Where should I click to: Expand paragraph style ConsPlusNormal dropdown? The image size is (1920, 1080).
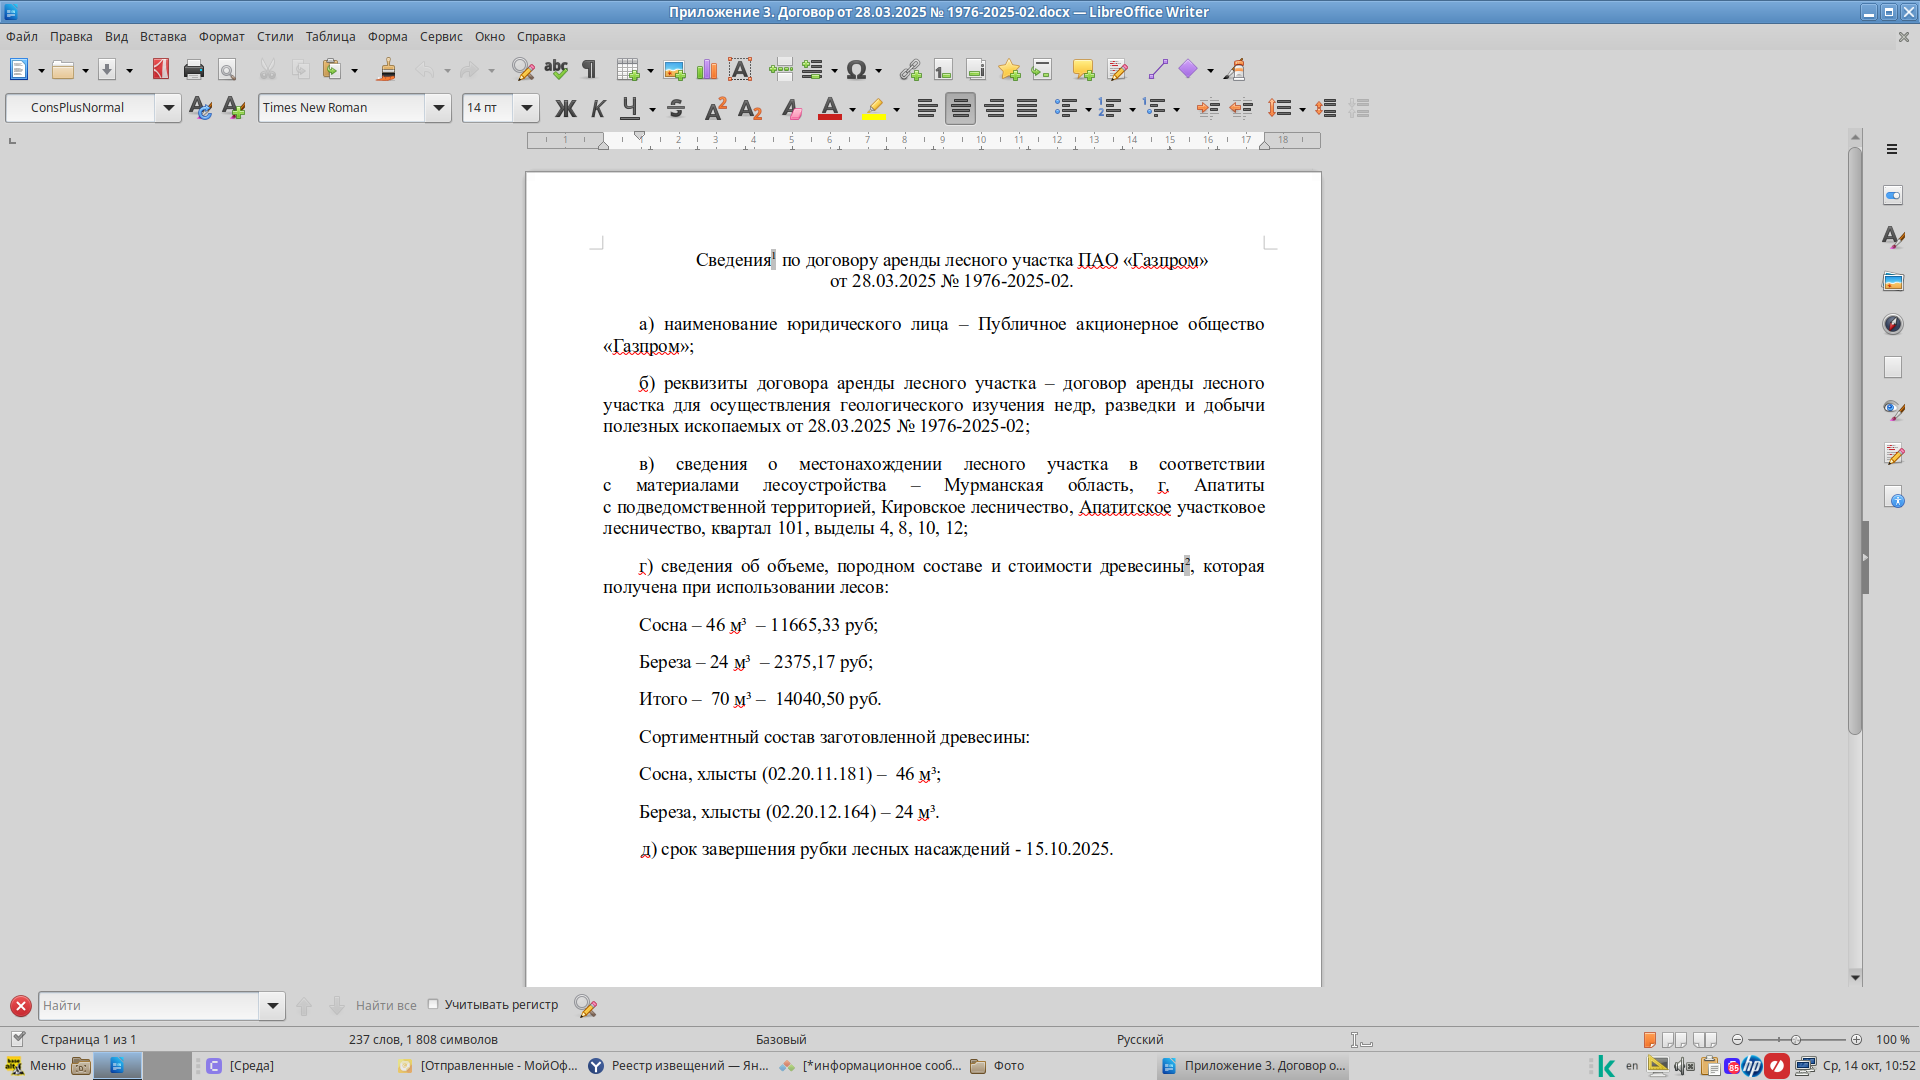pyautogui.click(x=168, y=108)
